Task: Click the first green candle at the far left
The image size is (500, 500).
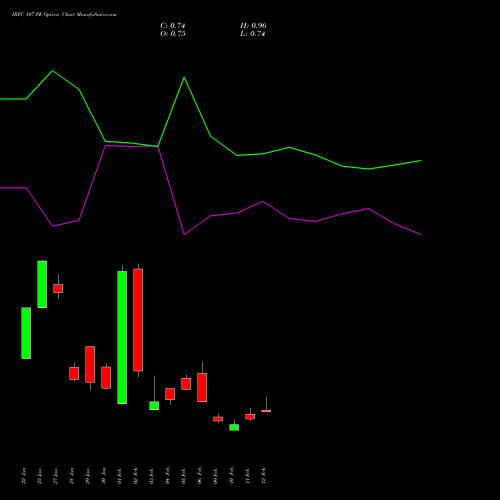Action: click(26, 333)
